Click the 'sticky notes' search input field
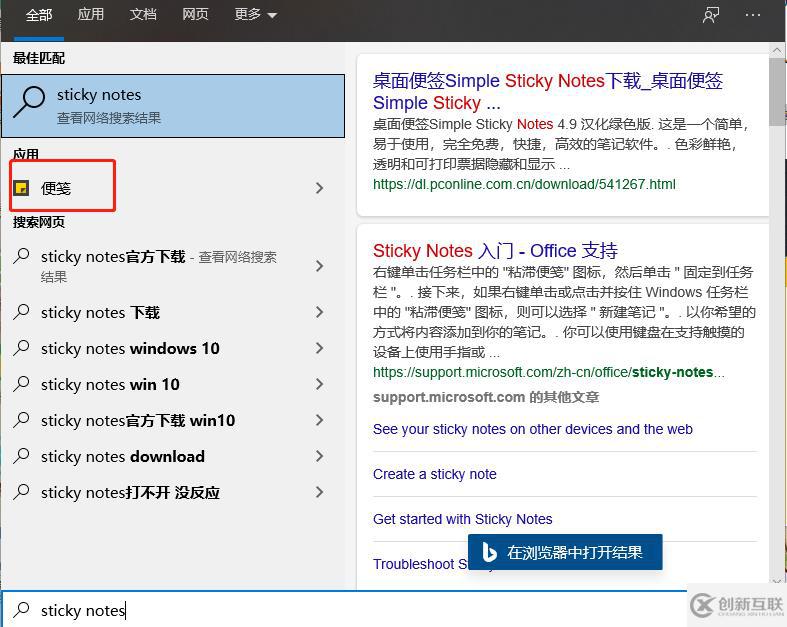 tap(344, 610)
